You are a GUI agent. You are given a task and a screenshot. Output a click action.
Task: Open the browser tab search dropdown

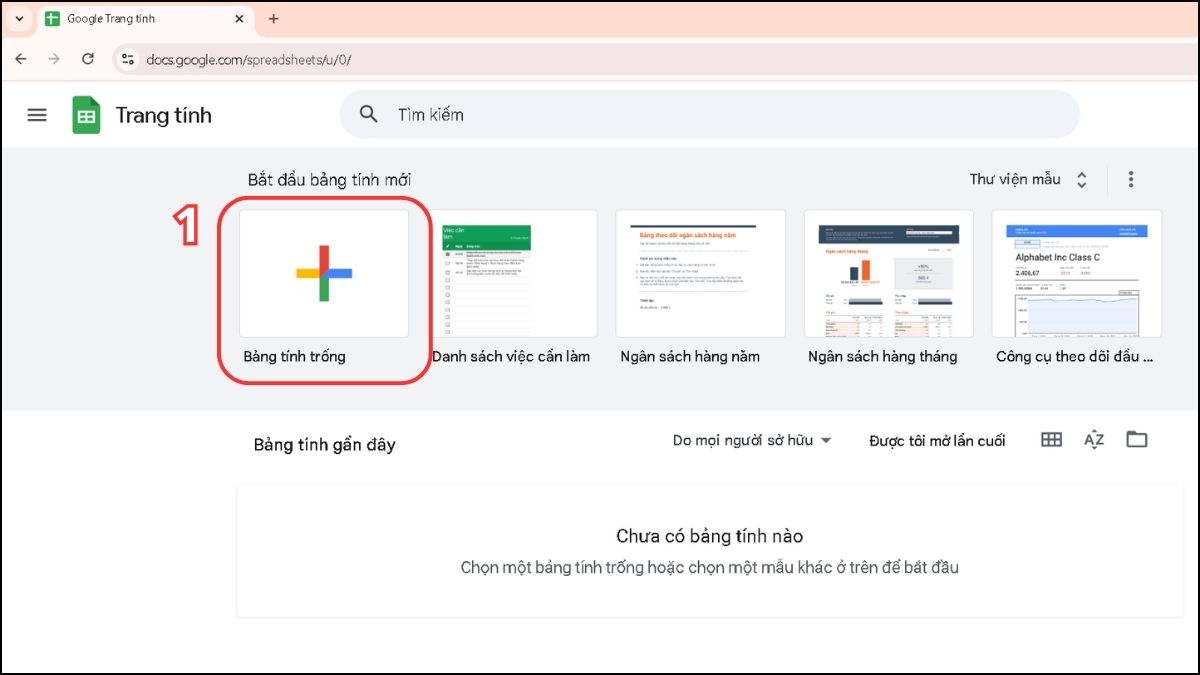tap(19, 19)
